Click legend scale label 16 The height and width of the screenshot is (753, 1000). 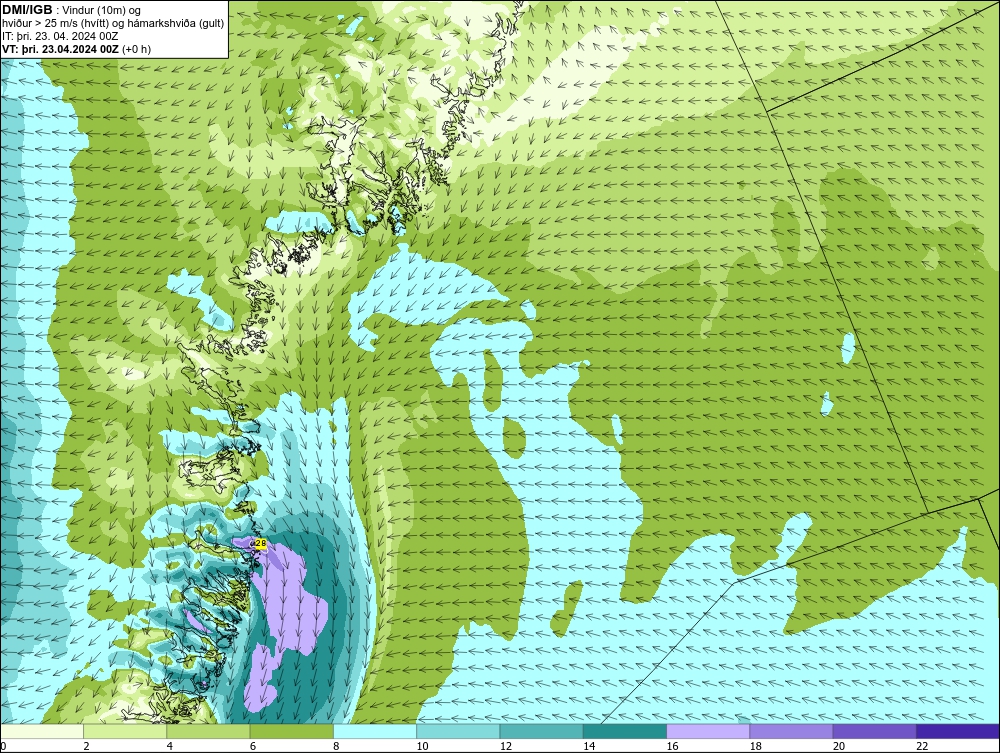point(672,746)
